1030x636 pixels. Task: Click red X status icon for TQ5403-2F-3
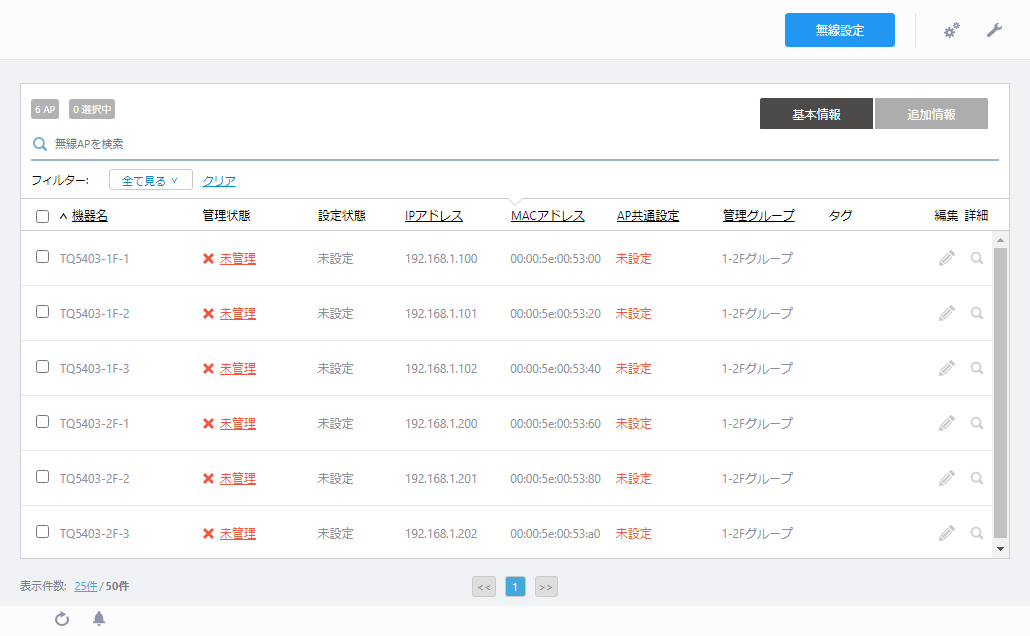point(208,534)
